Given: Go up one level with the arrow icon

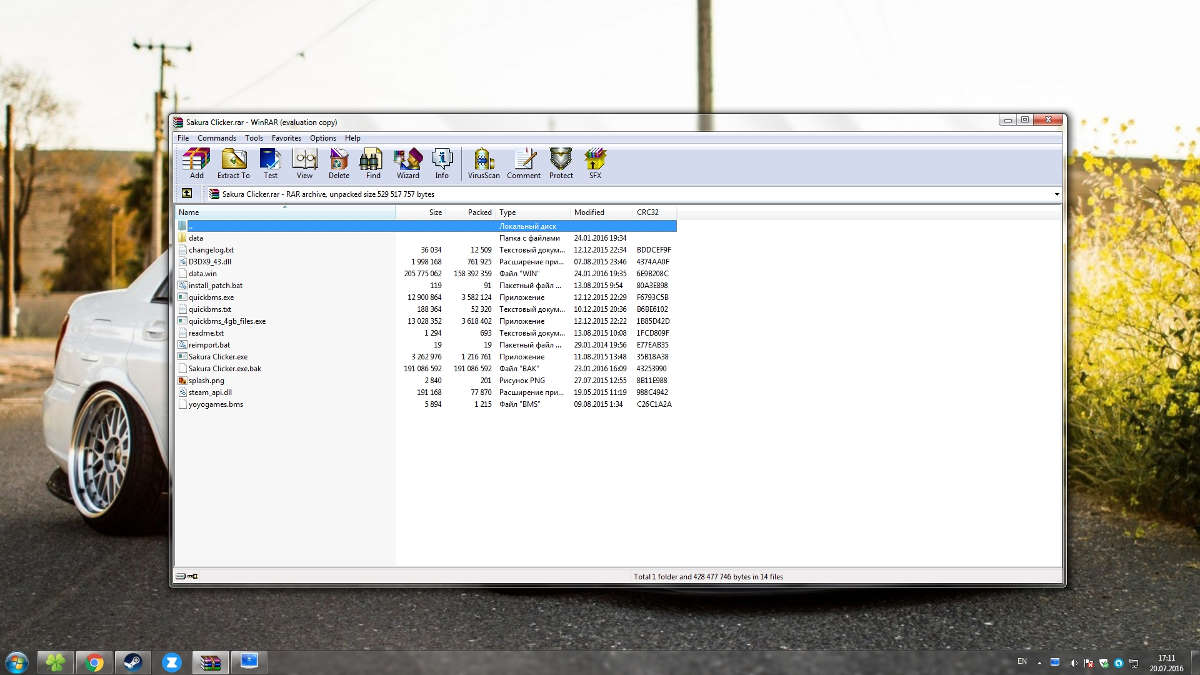Looking at the screenshot, I should (x=187, y=193).
